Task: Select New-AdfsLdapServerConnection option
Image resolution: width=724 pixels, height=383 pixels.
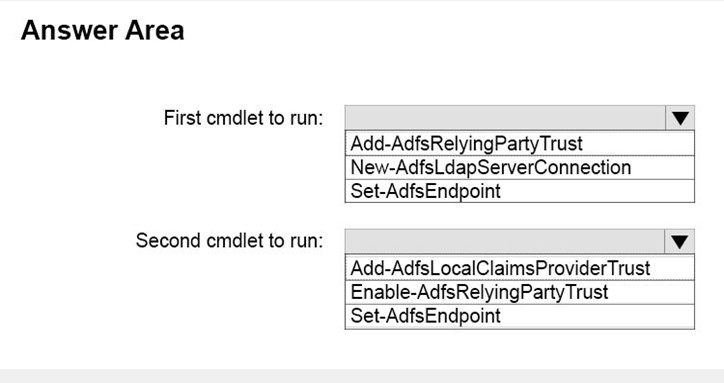Action: 519,167
